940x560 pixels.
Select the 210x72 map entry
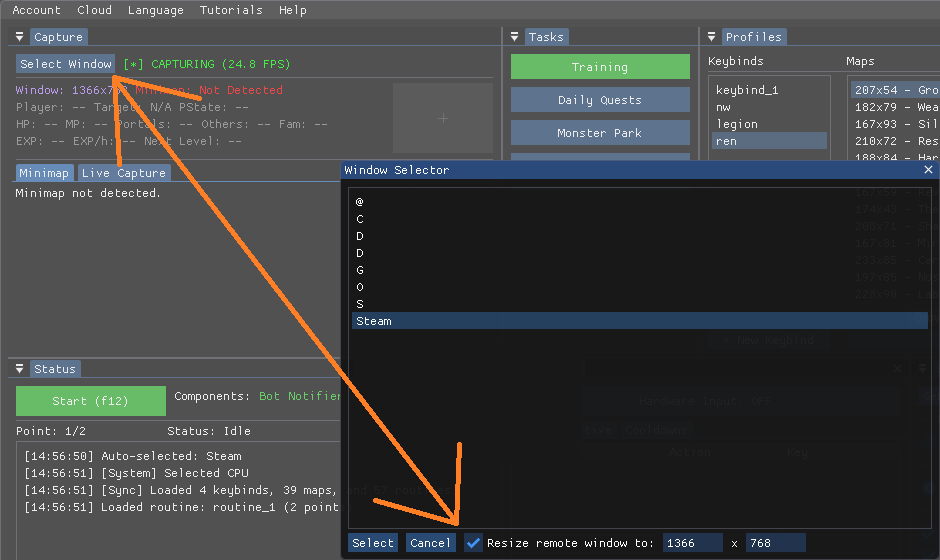click(x=894, y=141)
